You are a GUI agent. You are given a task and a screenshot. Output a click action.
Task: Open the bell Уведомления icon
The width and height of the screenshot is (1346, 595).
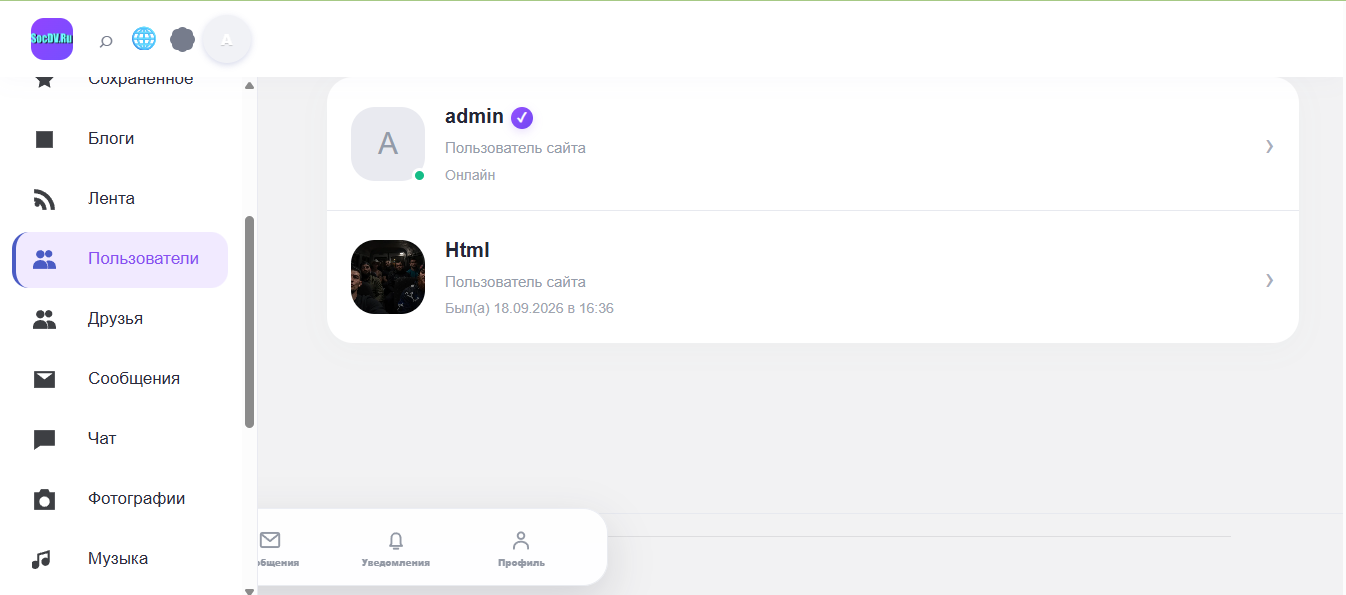click(x=396, y=541)
